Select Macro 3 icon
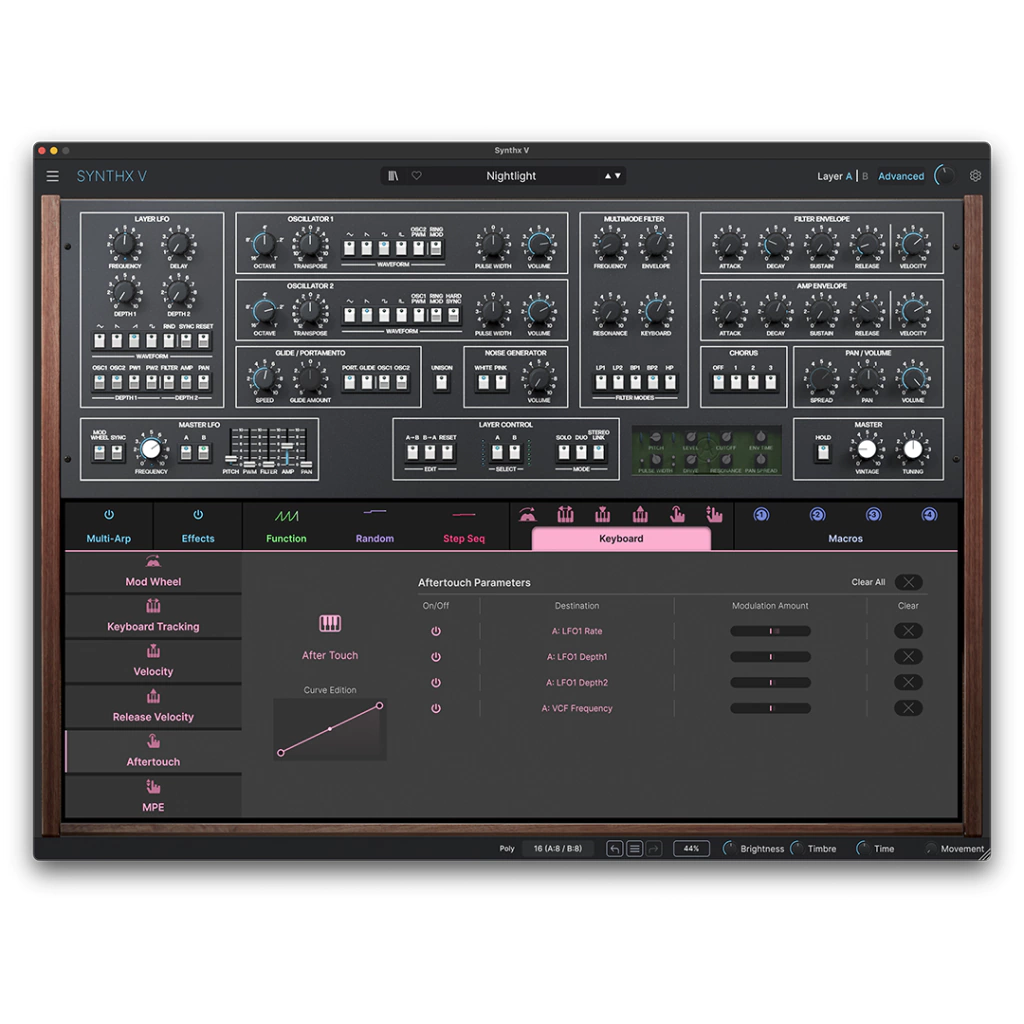Image resolution: width=1024 pixels, height=1024 pixels. pyautogui.click(x=873, y=515)
